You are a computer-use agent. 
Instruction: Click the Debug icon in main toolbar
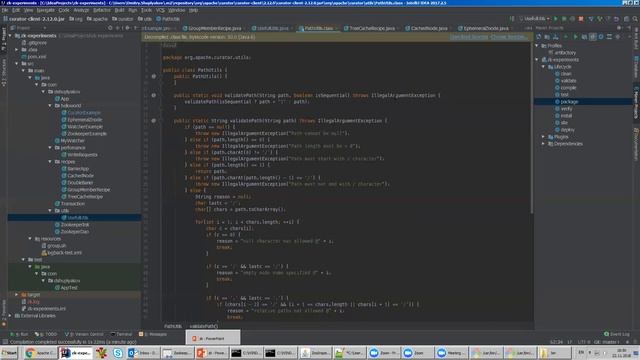click(564, 19)
